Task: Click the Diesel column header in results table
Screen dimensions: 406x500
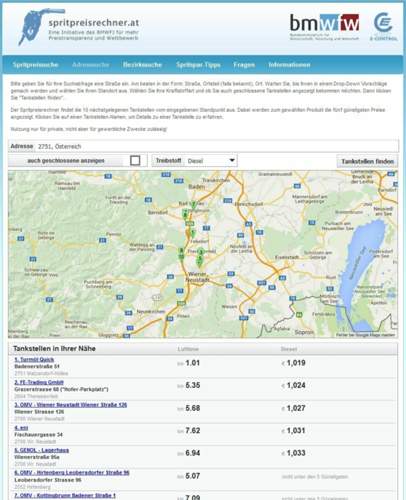Action: click(289, 349)
